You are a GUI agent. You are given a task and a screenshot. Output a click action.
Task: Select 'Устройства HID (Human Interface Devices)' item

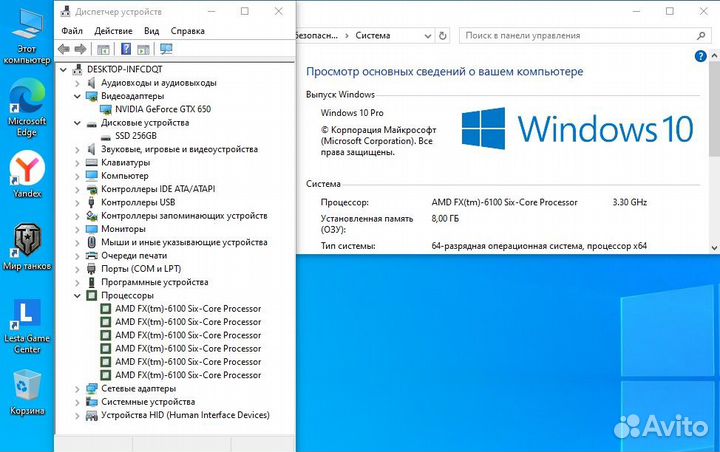pyautogui.click(x=185, y=415)
